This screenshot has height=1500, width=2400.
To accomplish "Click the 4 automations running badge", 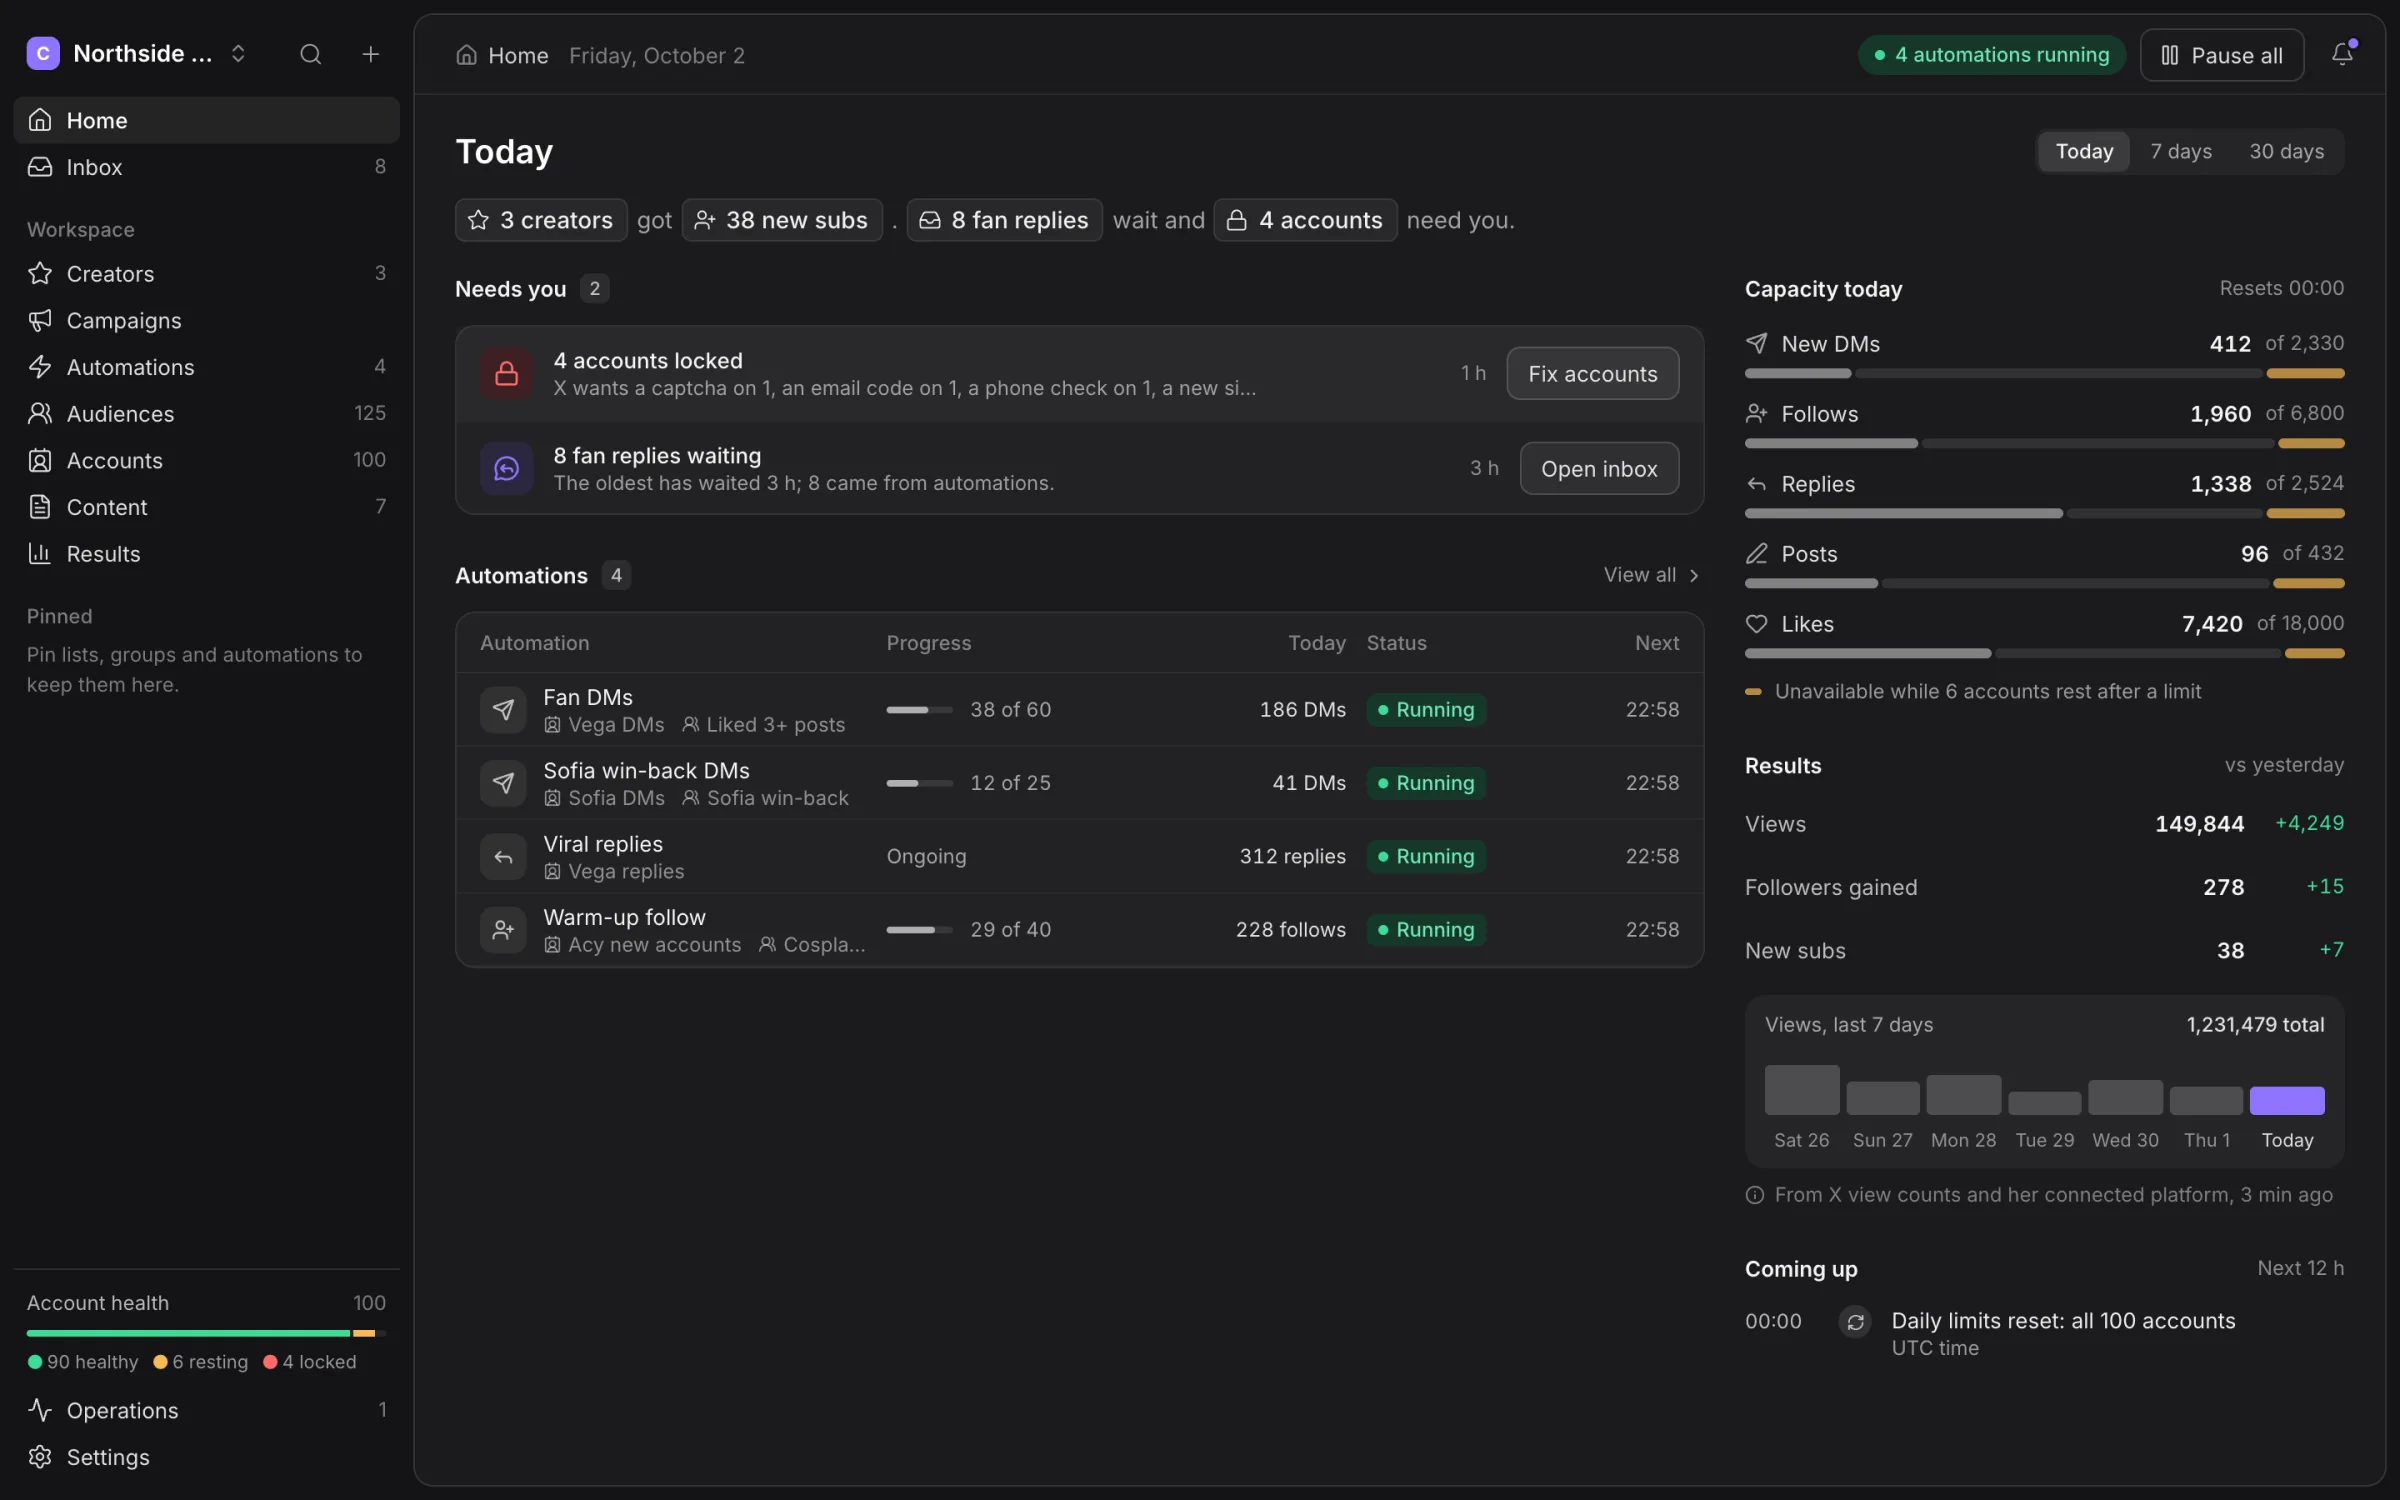I will (x=1992, y=55).
